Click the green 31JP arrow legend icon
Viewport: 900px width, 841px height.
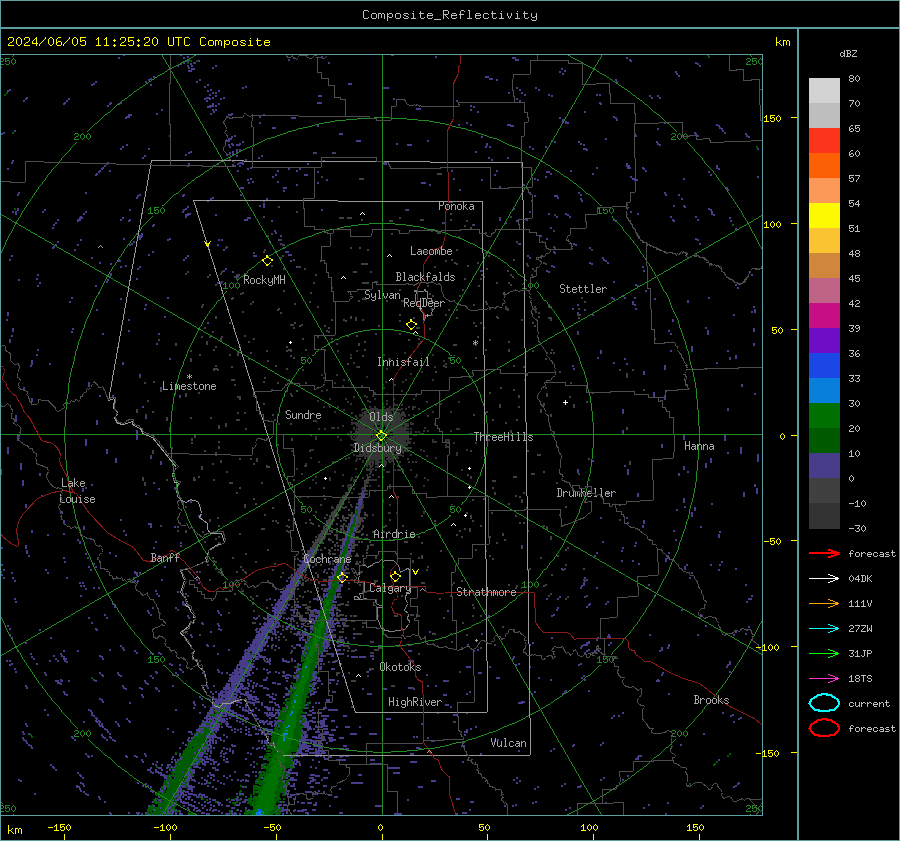[x=824, y=653]
